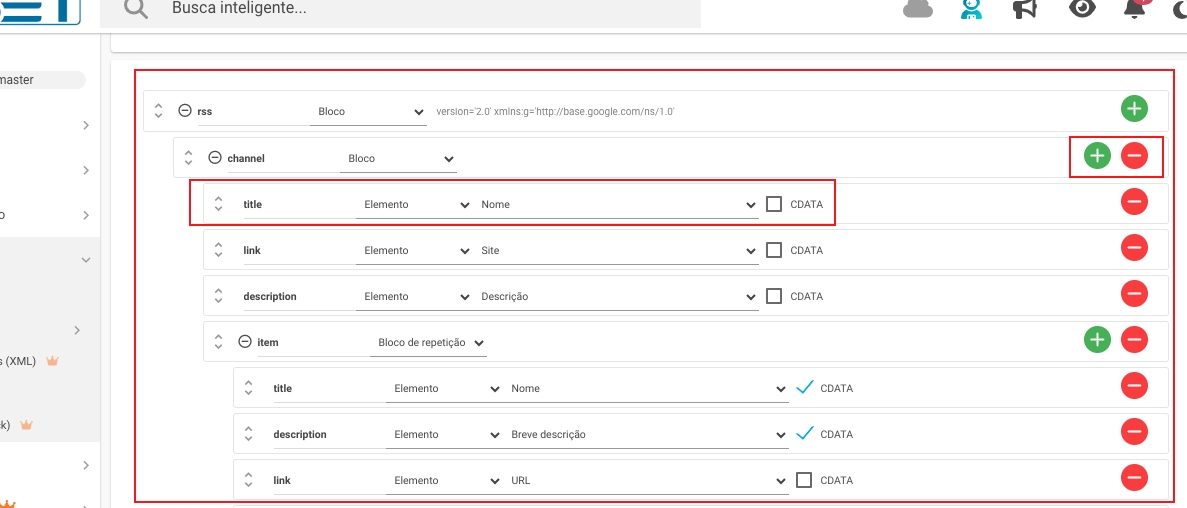Viewport: 1187px width, 508px height.
Task: Click the megaphone announcements icon
Action: coord(1024,8)
